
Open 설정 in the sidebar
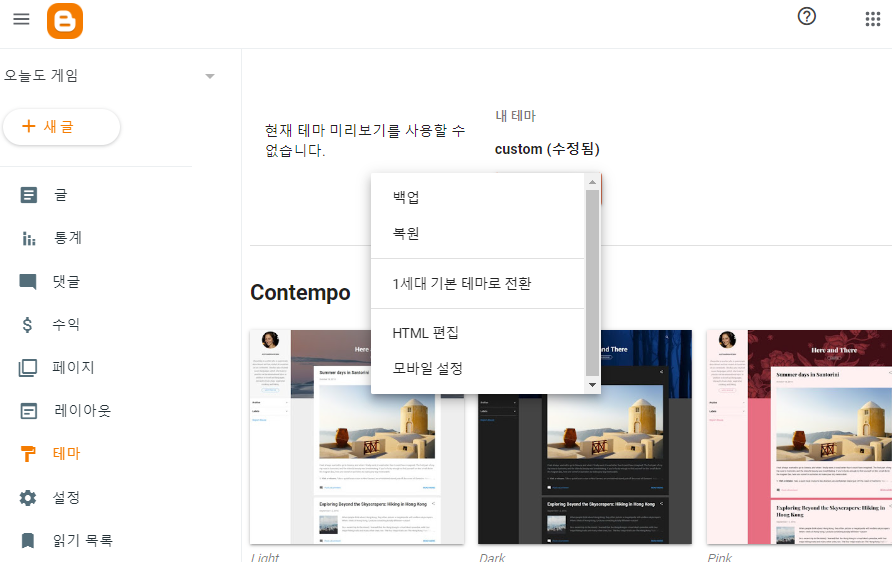[x=66, y=498]
